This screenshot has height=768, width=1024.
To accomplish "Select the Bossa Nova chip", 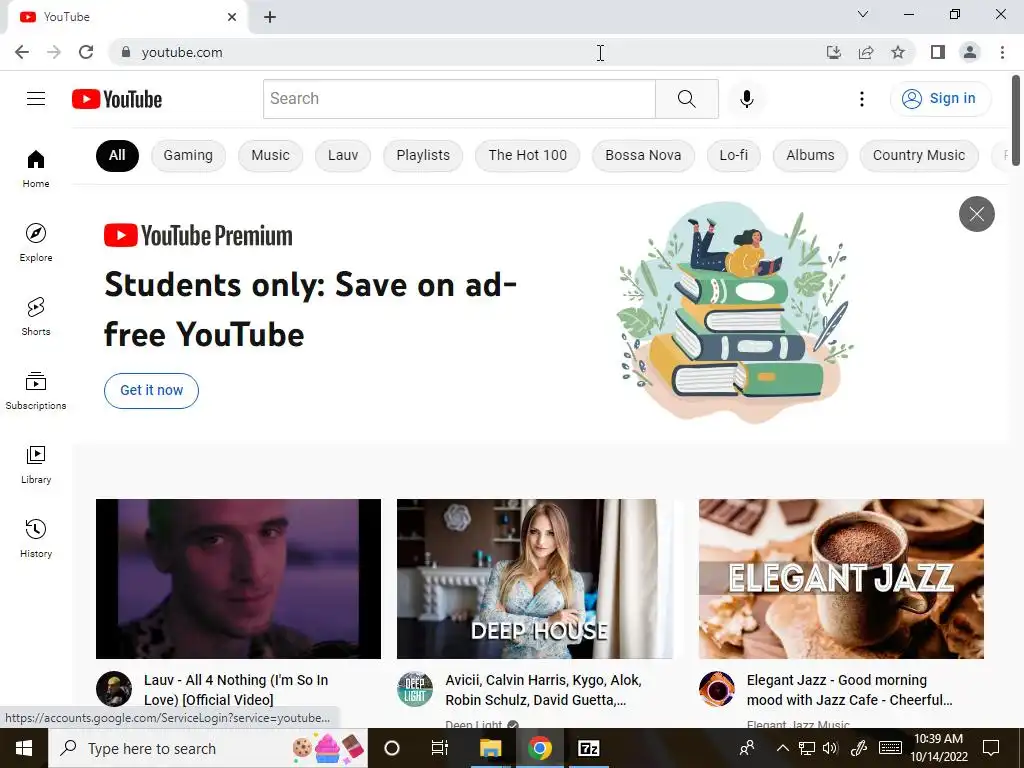I will (x=643, y=155).
